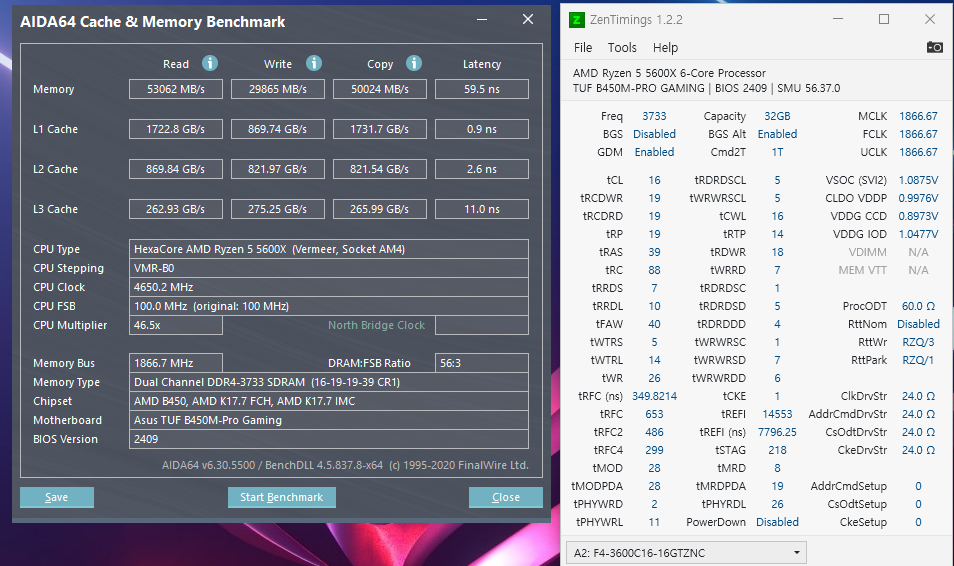Click the empty North Bridge Clock field
Viewport: 954px width, 566px height.
pyautogui.click(x=482, y=325)
